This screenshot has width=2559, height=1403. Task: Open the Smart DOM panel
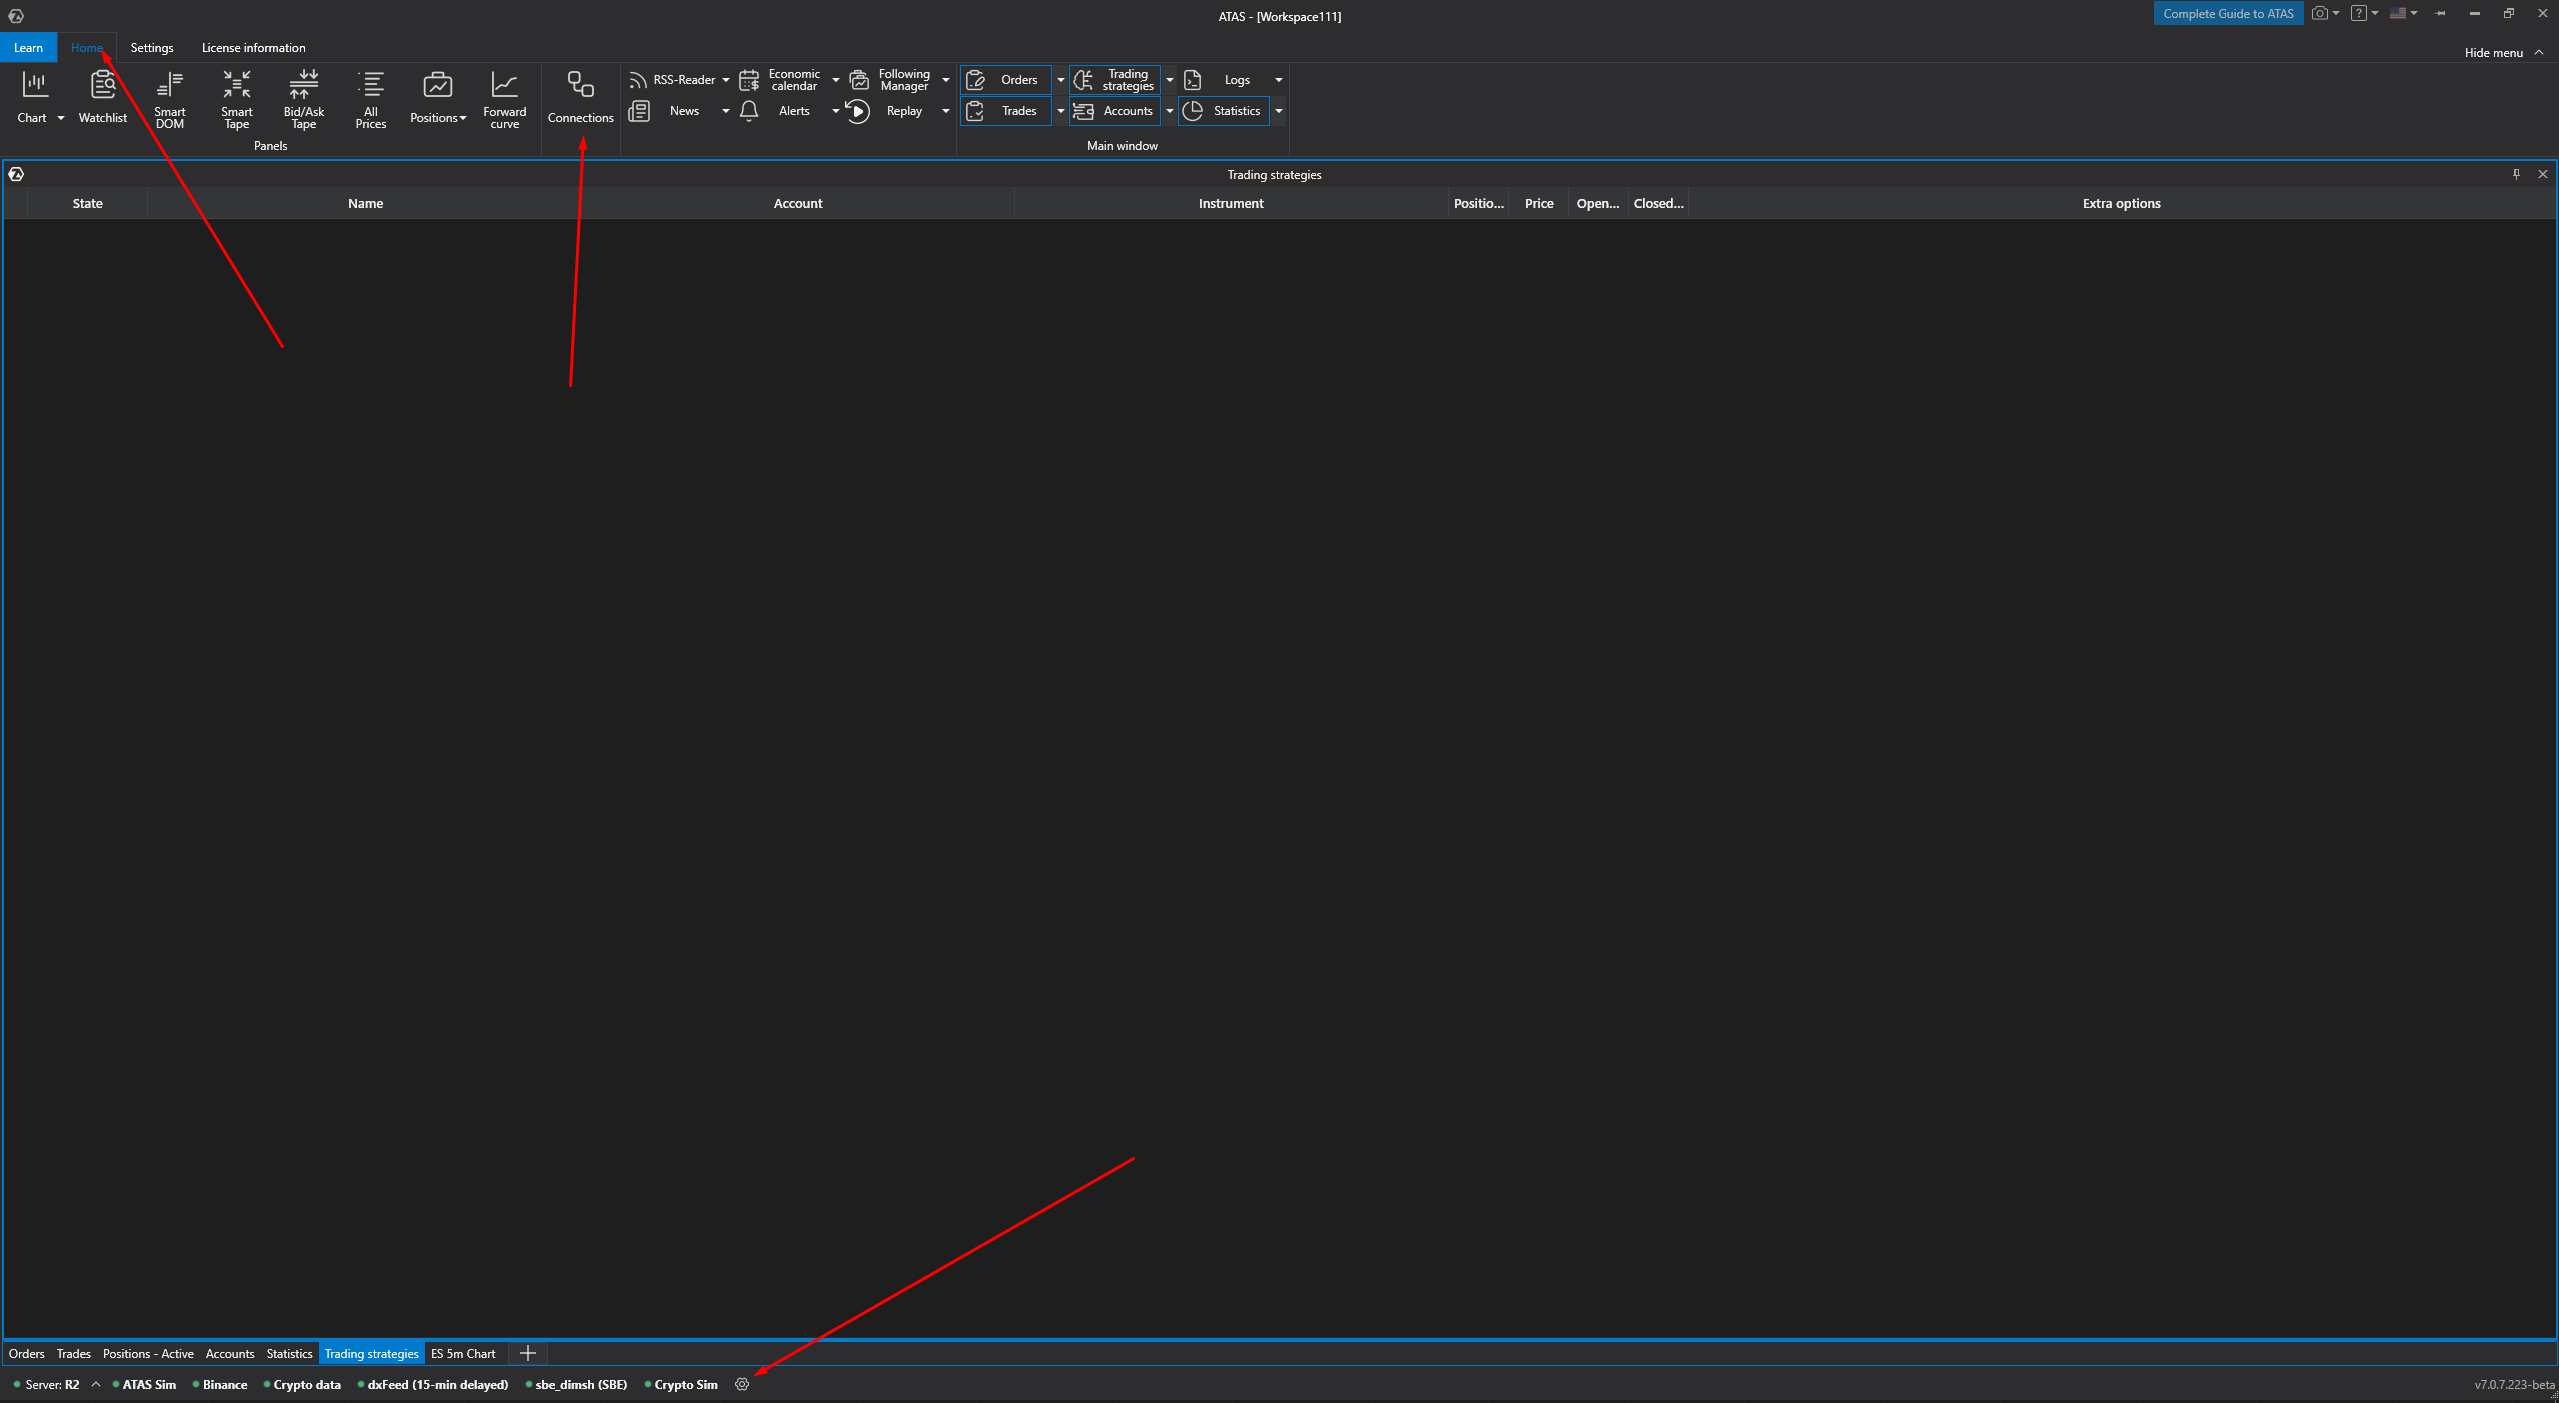[169, 98]
